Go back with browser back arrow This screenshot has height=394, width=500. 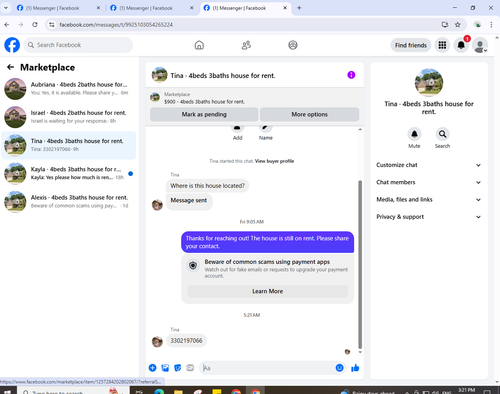tap(7, 24)
